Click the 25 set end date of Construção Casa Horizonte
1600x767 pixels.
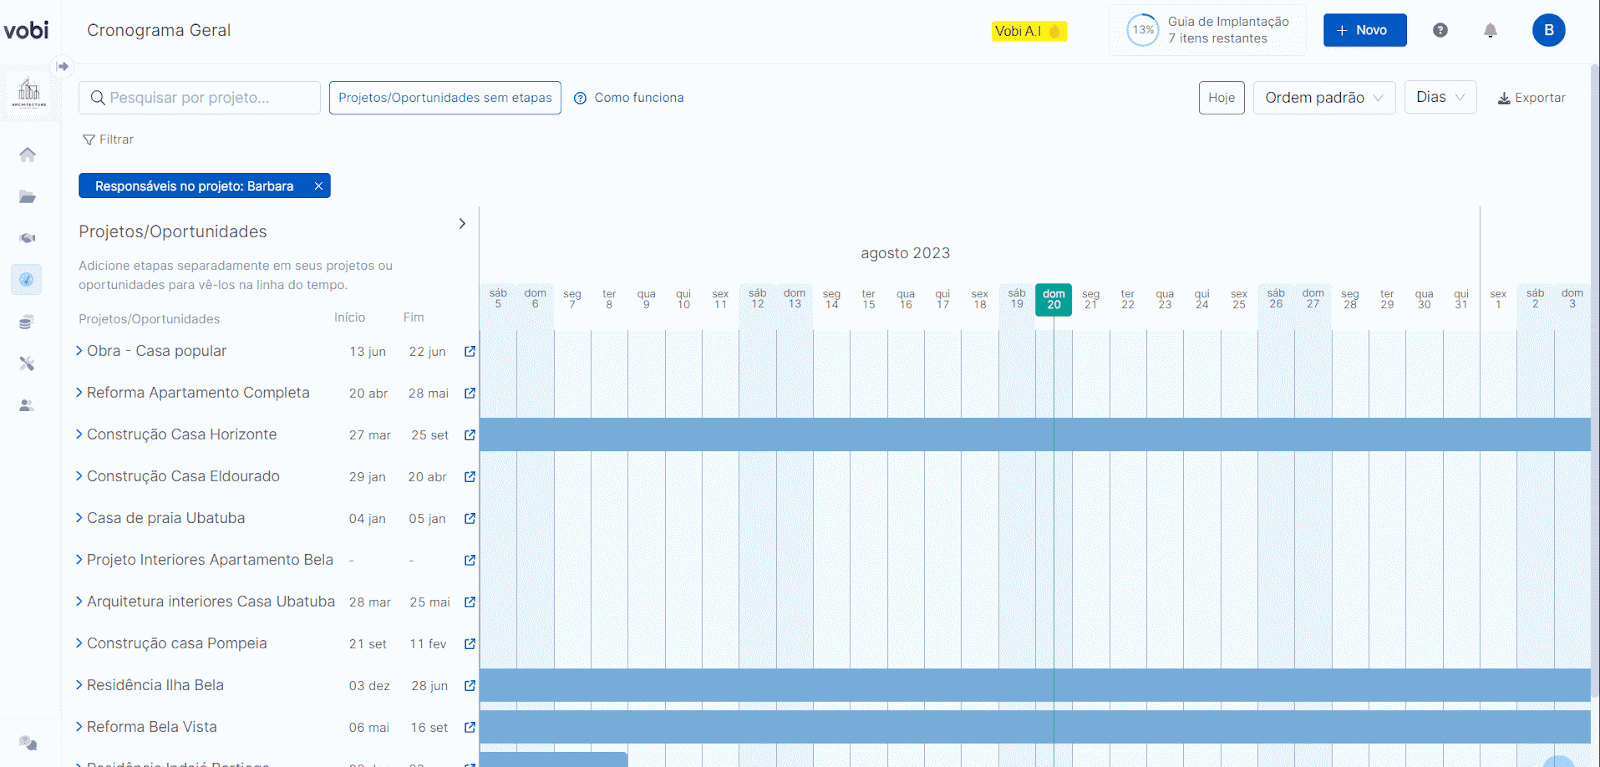pyautogui.click(x=430, y=435)
